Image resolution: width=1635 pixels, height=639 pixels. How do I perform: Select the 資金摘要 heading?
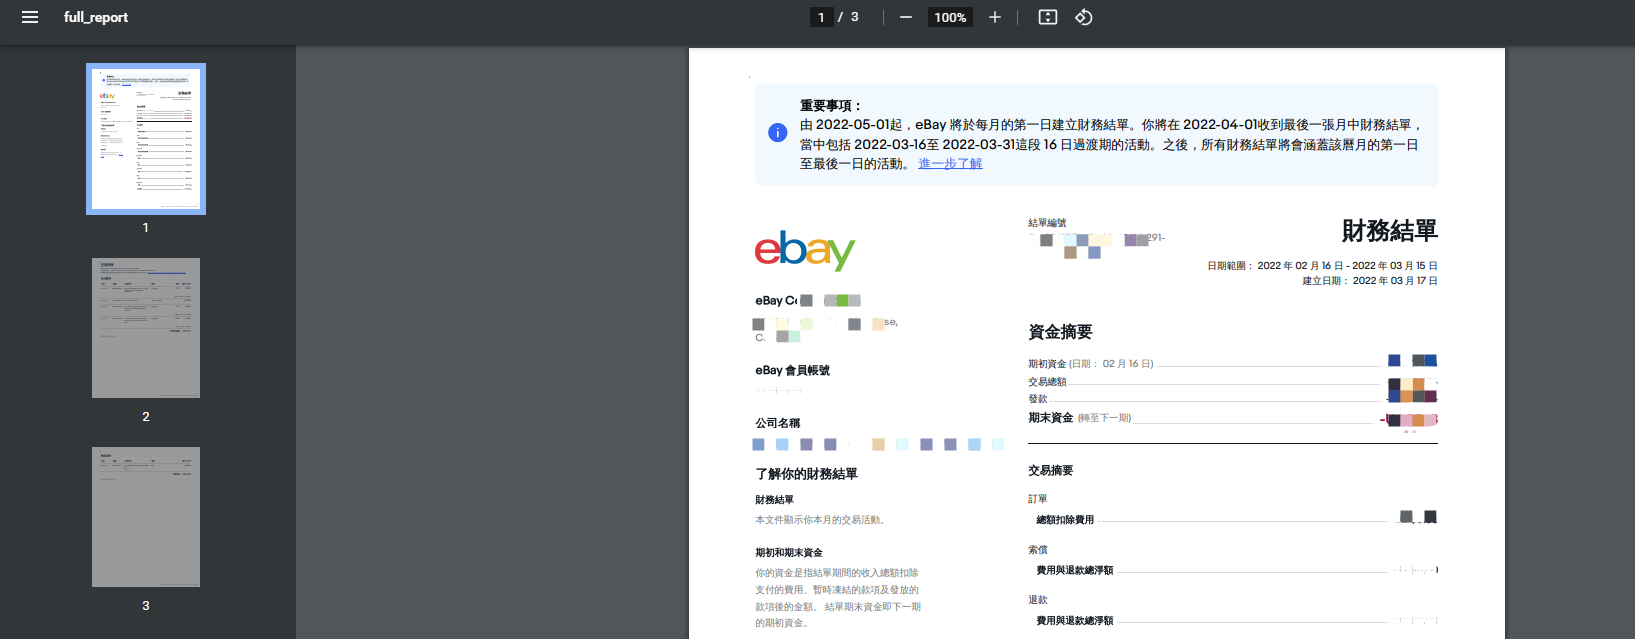point(1060,332)
